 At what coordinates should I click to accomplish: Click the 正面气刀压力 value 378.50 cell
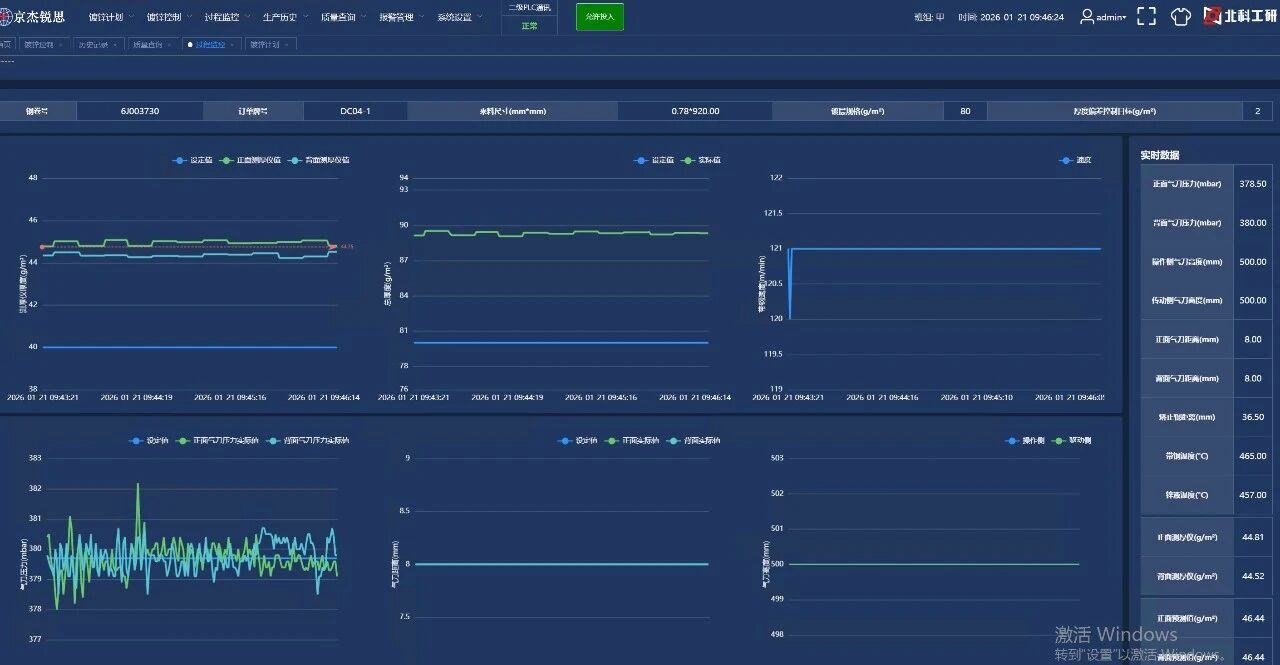pyautogui.click(x=1253, y=184)
